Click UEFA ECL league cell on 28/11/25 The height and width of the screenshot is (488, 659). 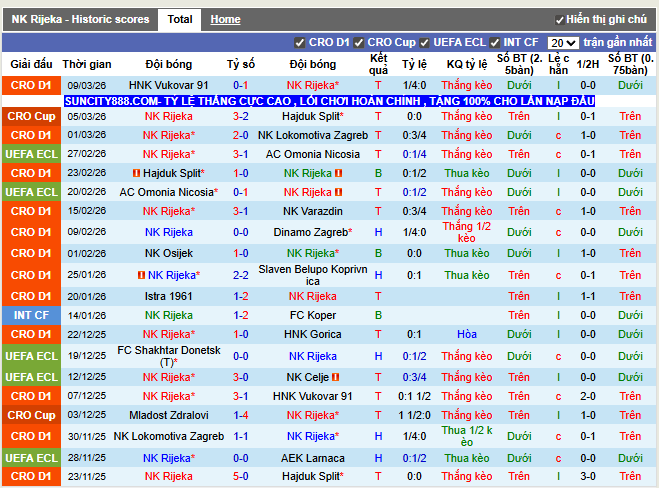32,458
